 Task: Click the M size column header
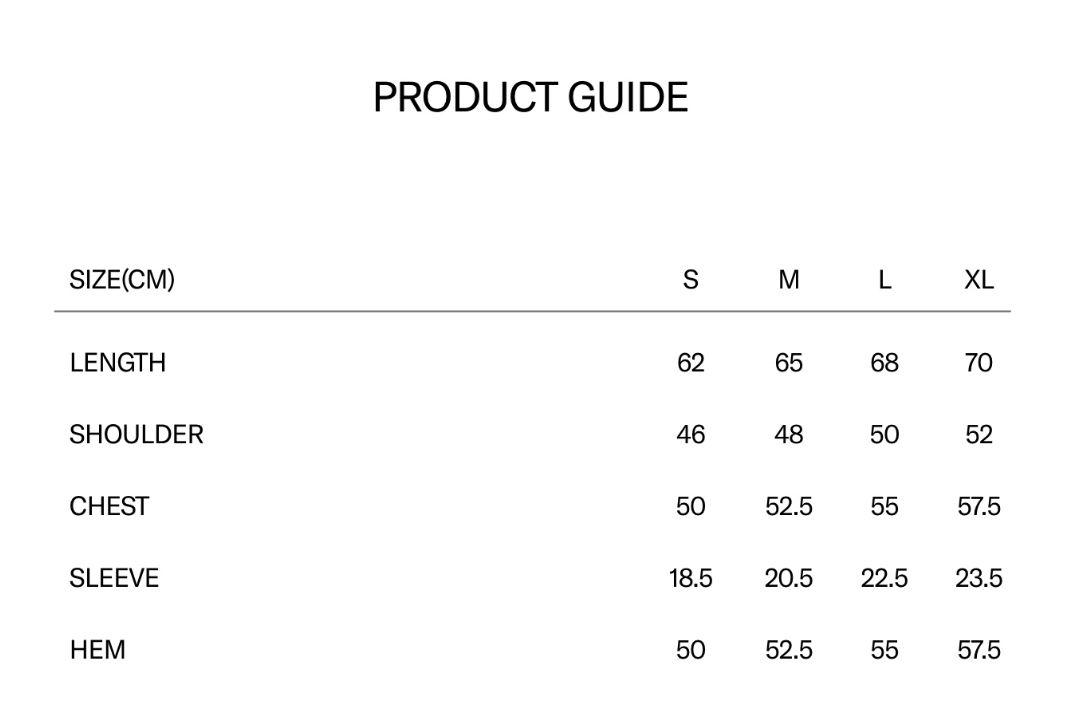coord(789,279)
